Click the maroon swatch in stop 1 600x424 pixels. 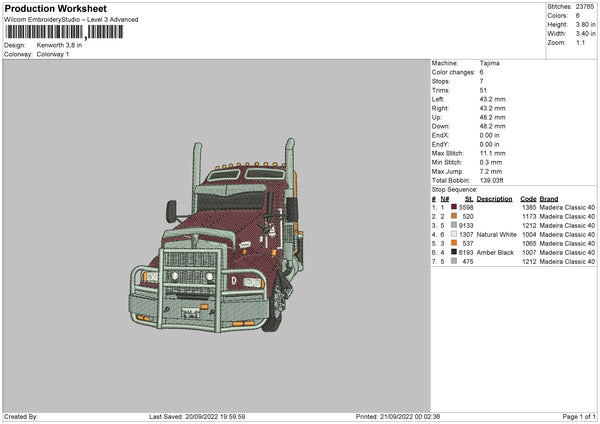coord(454,207)
